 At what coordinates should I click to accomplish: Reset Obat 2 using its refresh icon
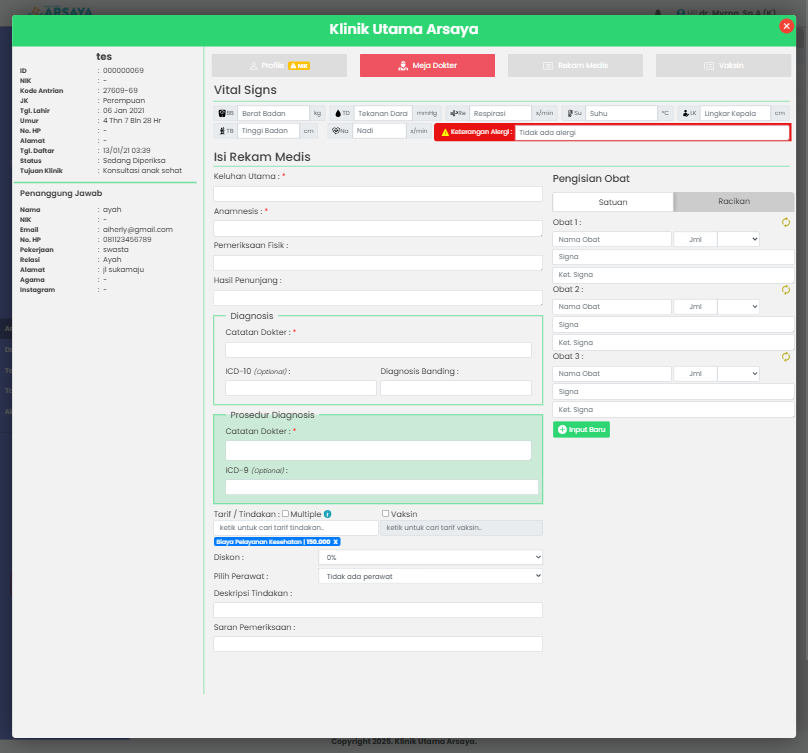[x=786, y=290]
